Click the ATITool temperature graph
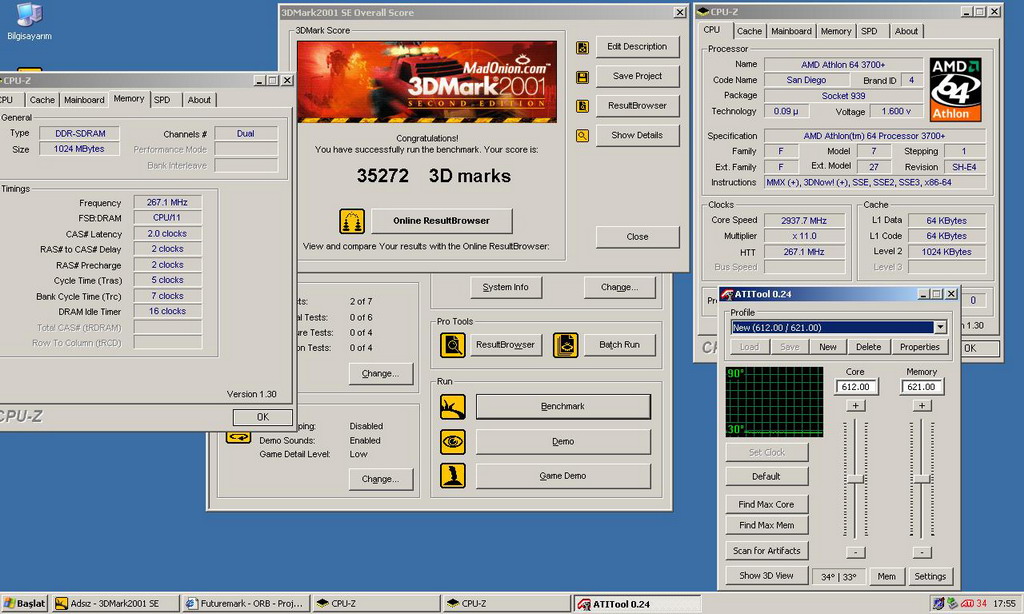Image resolution: width=1024 pixels, height=614 pixels. (x=775, y=402)
